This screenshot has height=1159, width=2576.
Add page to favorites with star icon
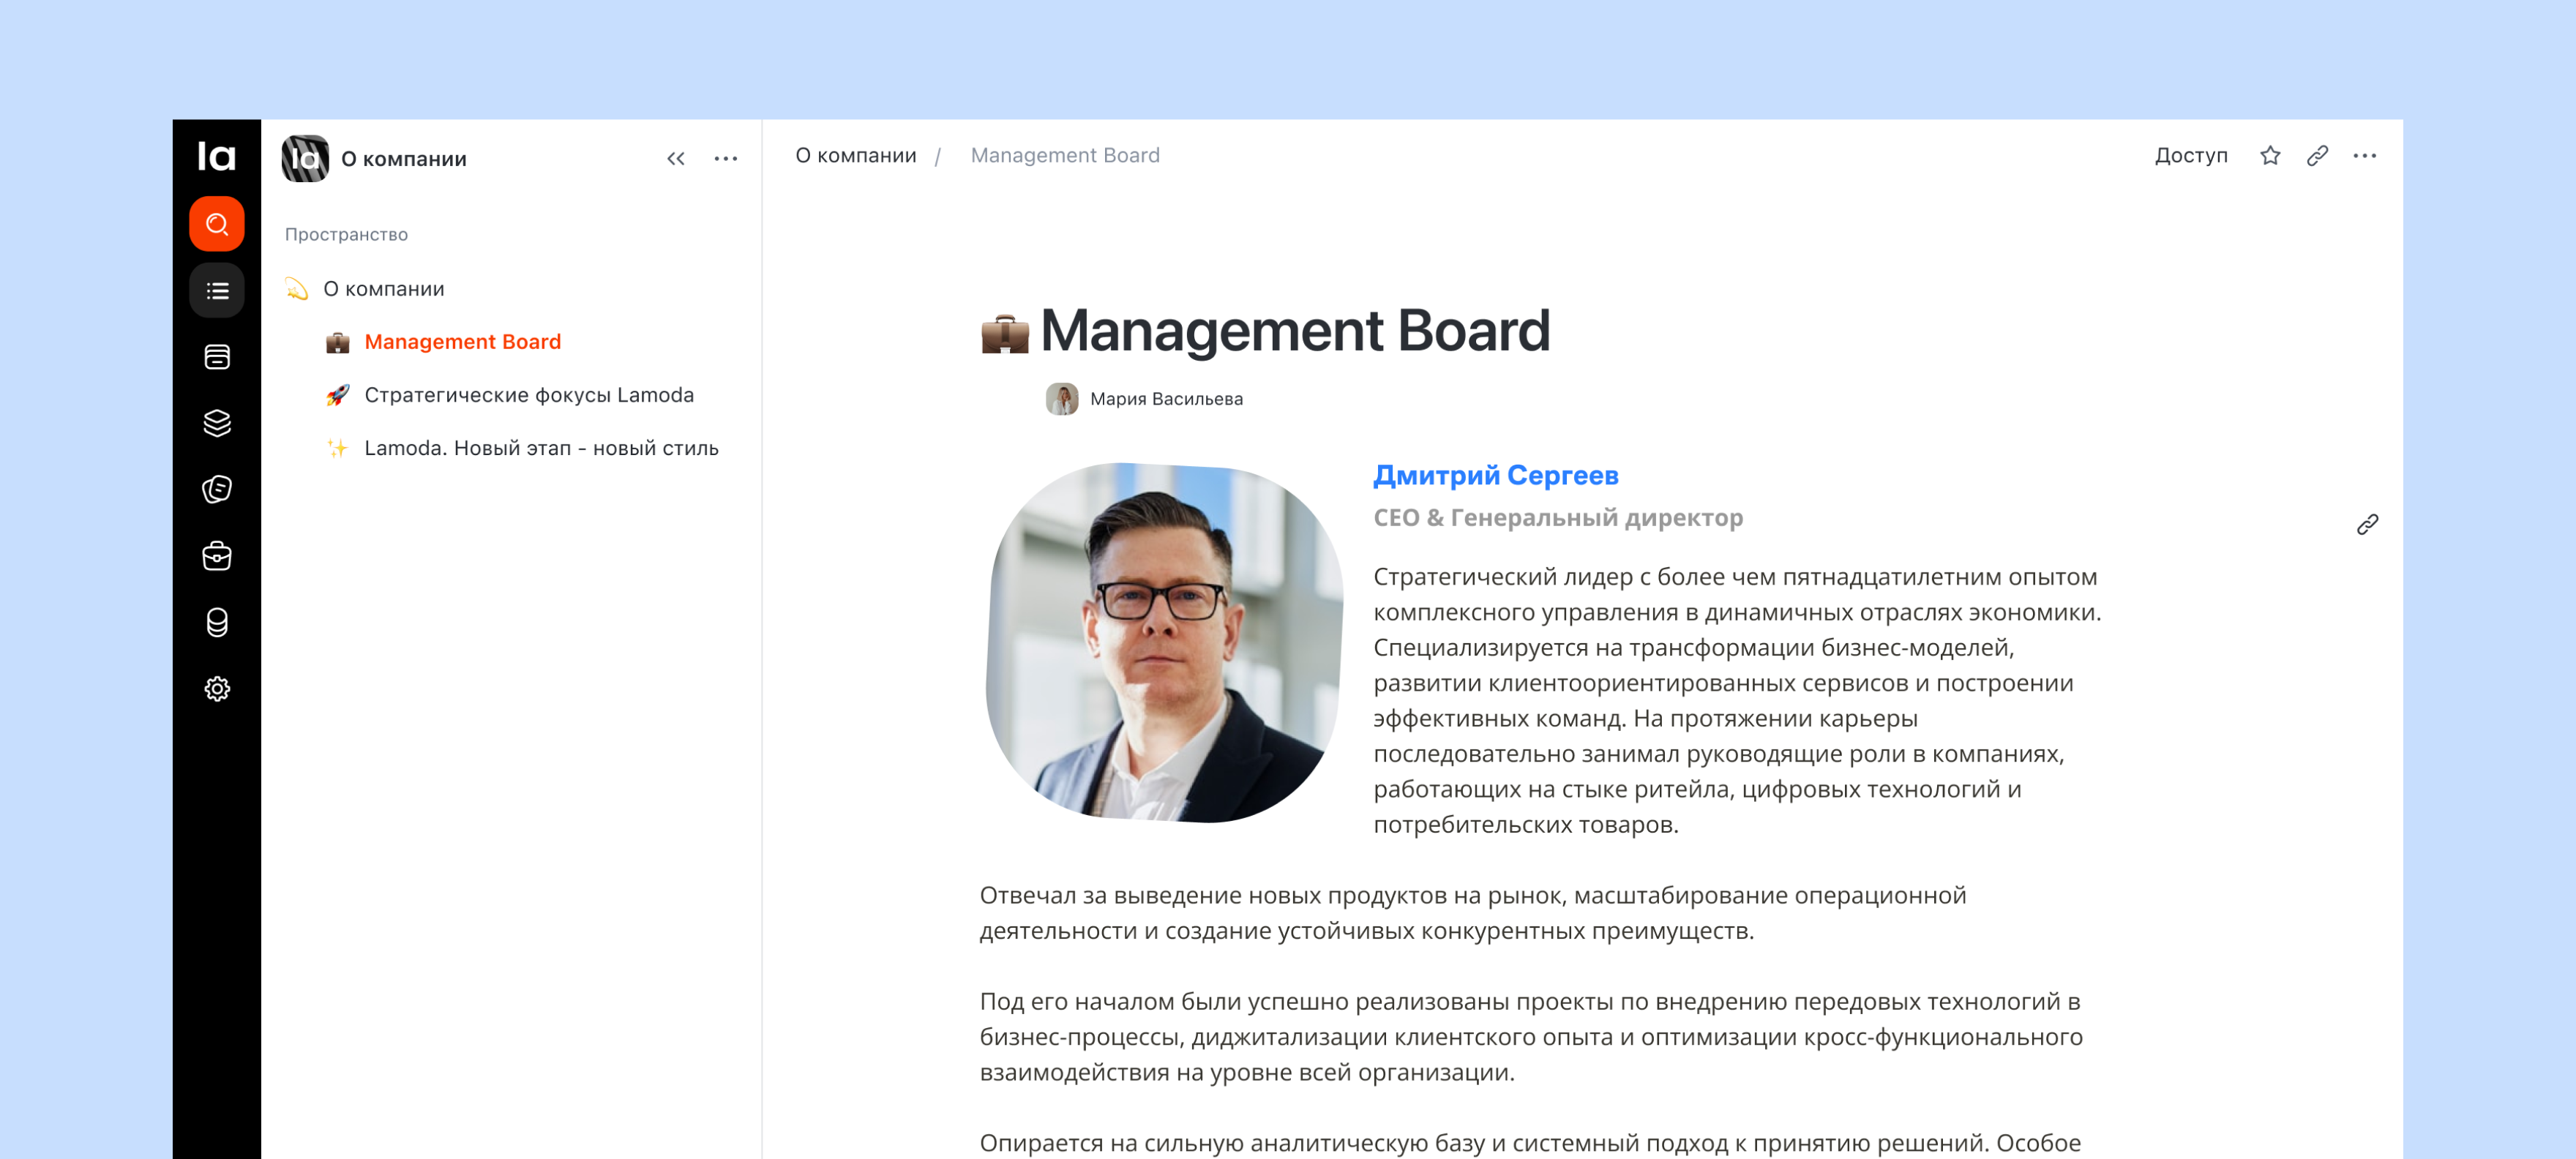click(2270, 155)
